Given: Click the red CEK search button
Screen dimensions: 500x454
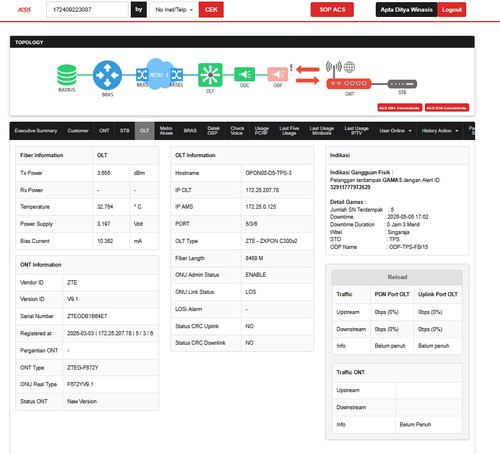Looking at the screenshot, I should (x=211, y=10).
